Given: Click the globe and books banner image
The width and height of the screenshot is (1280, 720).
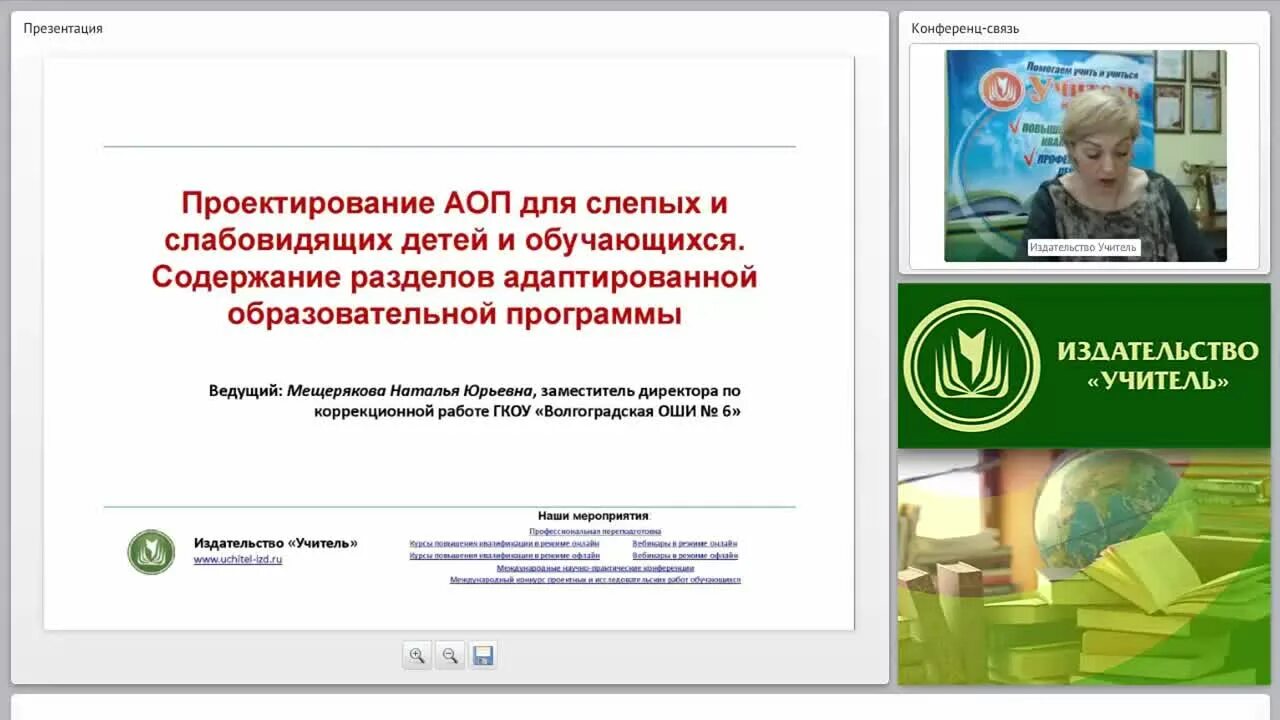Looking at the screenshot, I should pos(1084,567).
